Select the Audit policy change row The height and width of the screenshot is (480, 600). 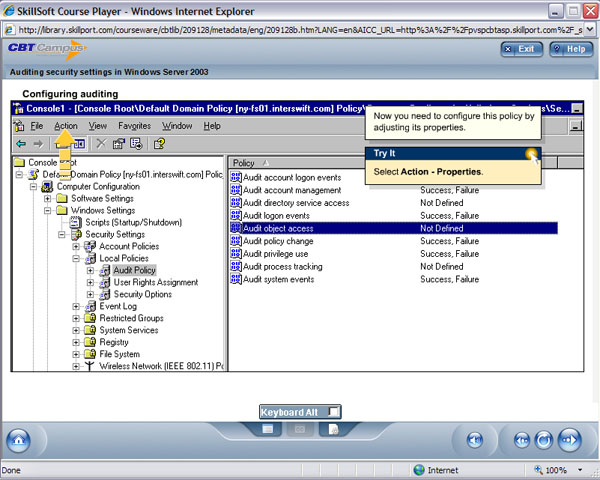pyautogui.click(x=278, y=241)
